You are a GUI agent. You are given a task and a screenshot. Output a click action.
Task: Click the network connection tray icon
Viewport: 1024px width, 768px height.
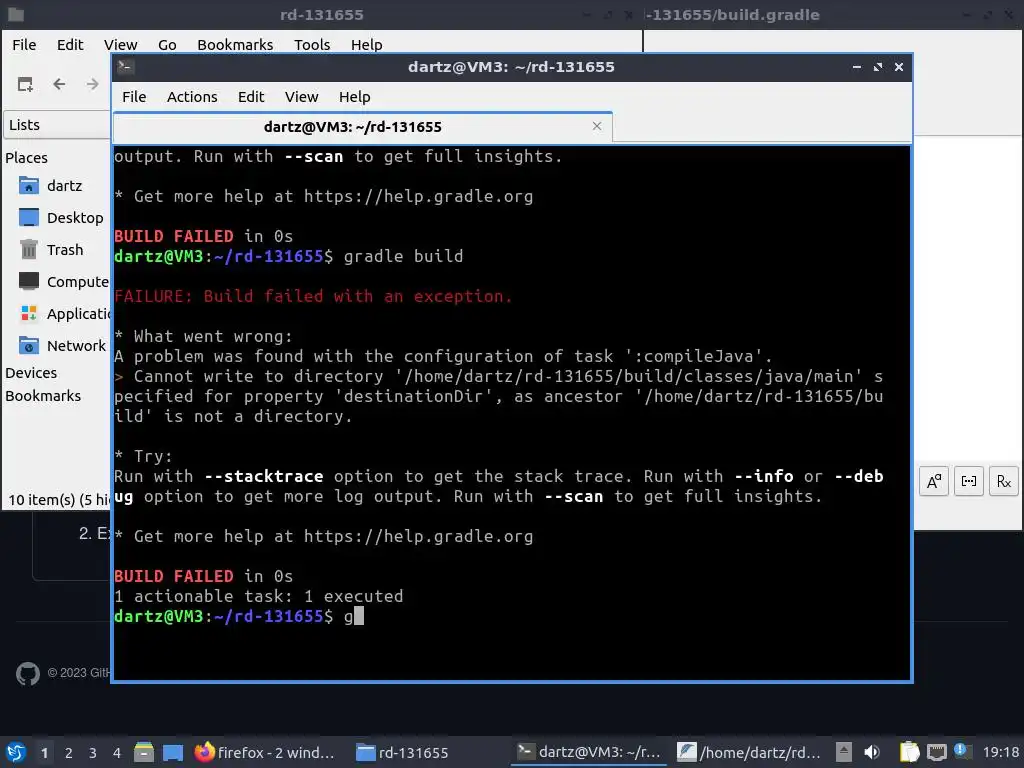point(936,752)
